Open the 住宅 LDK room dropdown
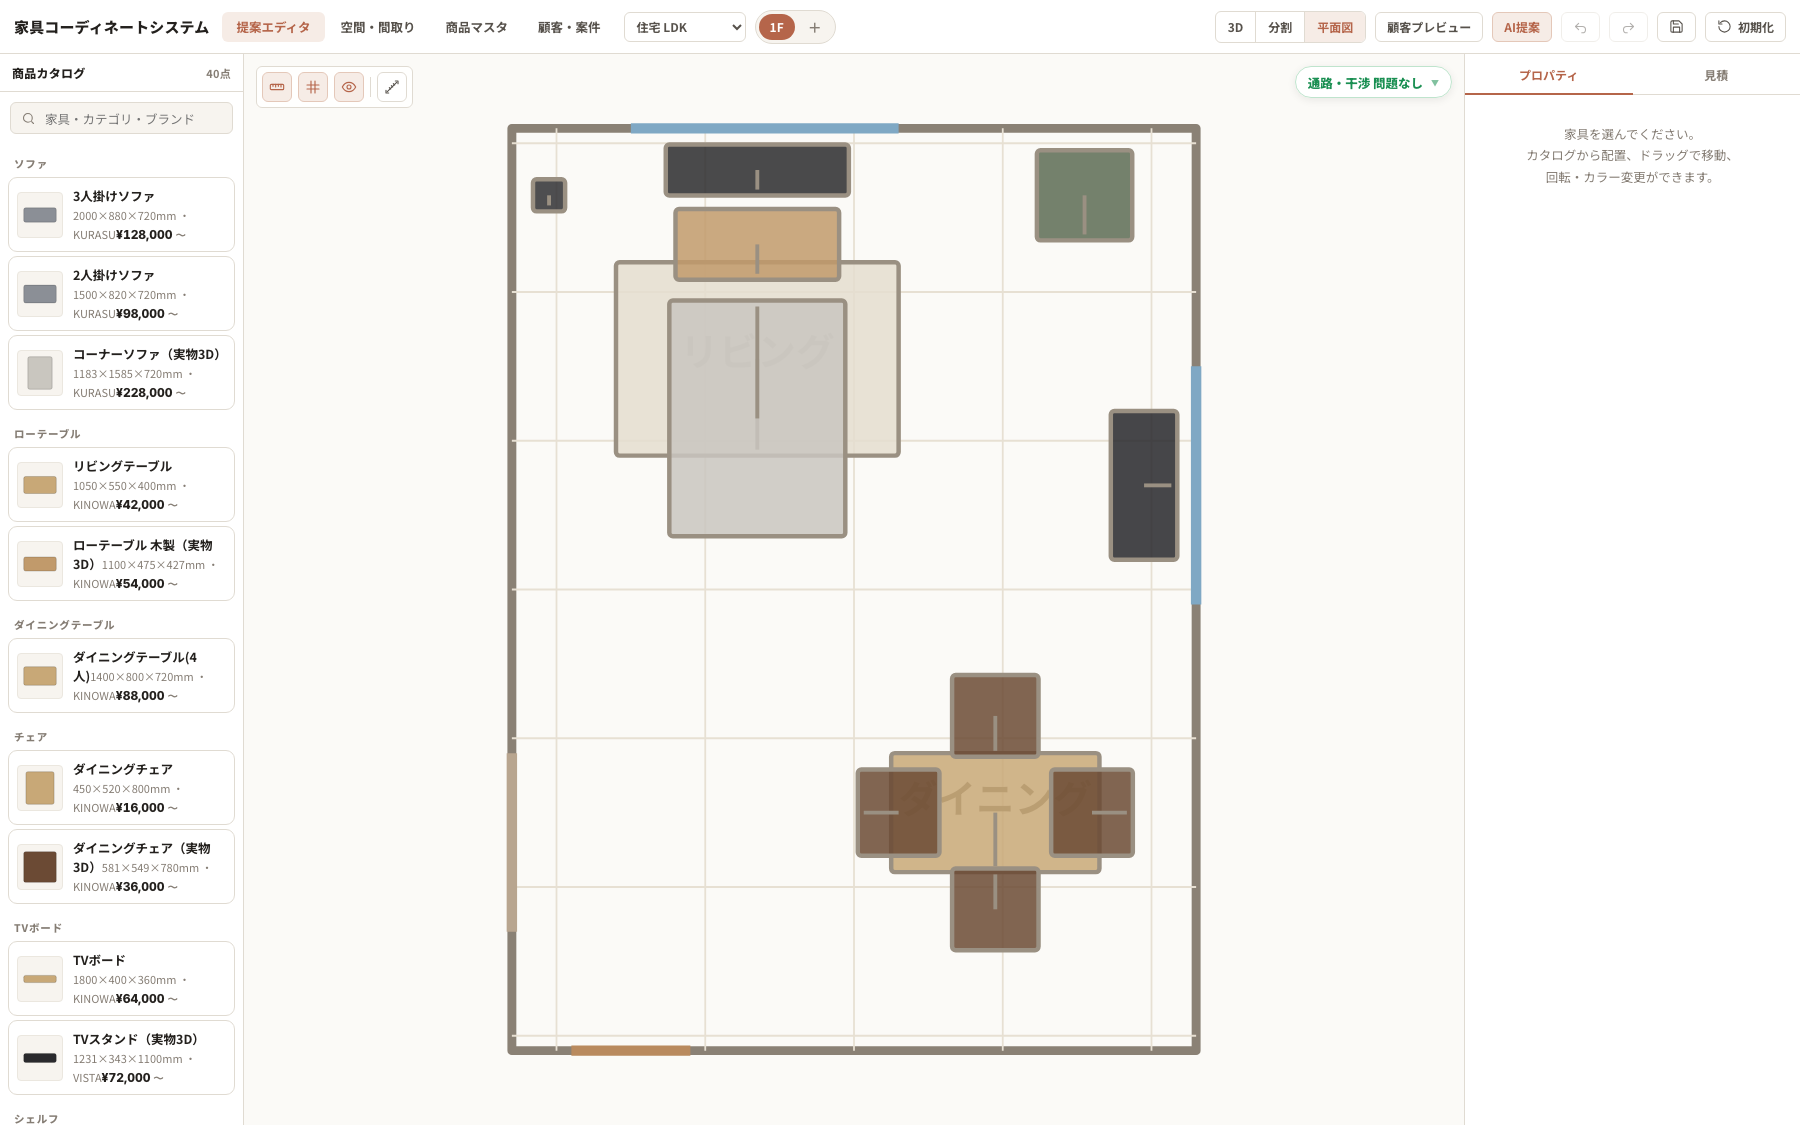Viewport: 1800px width, 1125px height. point(685,27)
